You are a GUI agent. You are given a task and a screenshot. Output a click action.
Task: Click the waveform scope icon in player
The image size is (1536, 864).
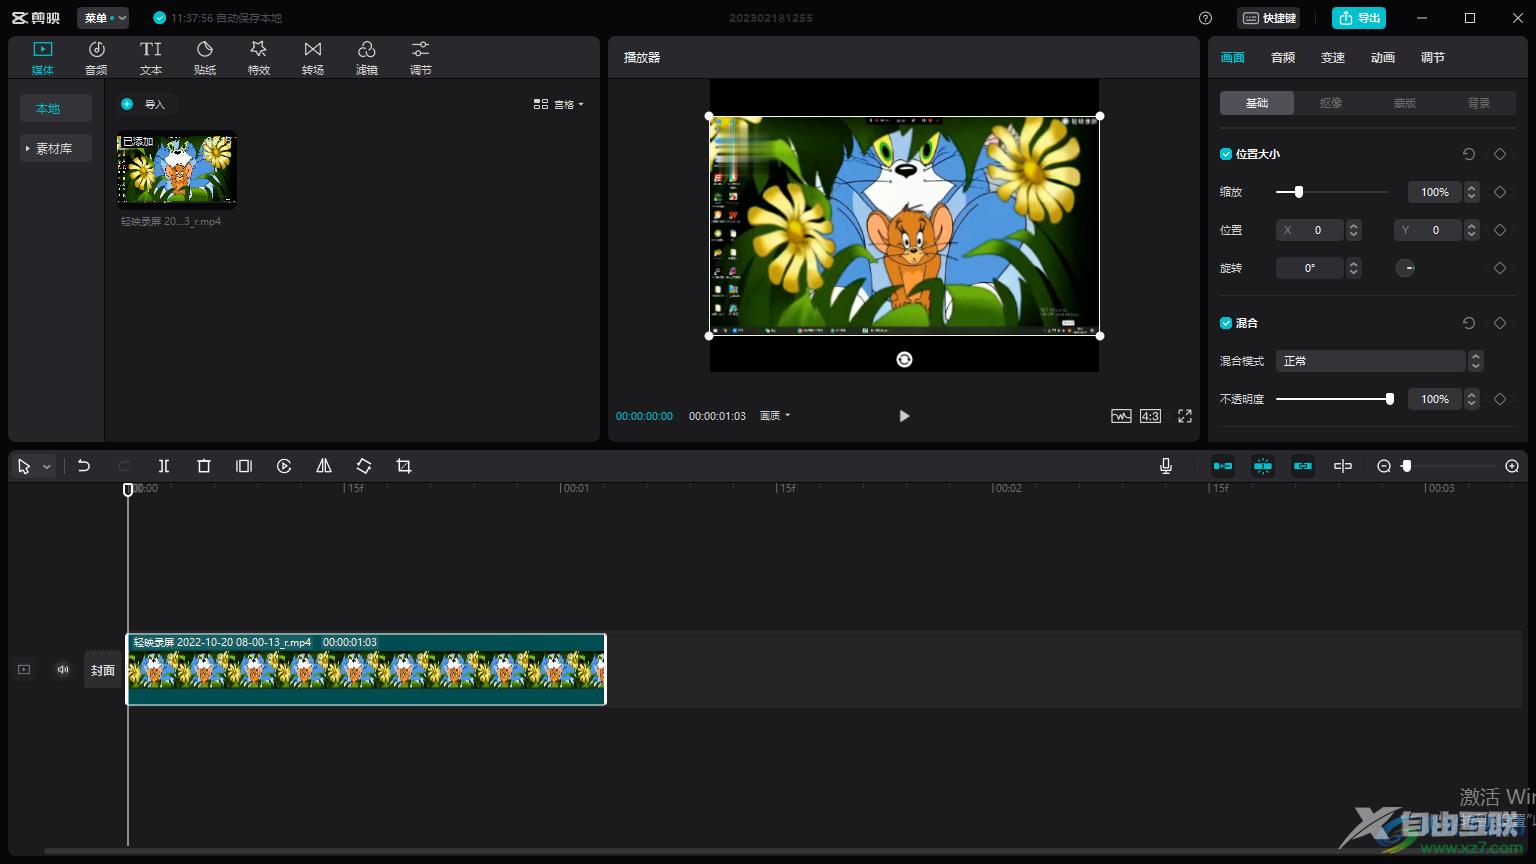point(1121,416)
